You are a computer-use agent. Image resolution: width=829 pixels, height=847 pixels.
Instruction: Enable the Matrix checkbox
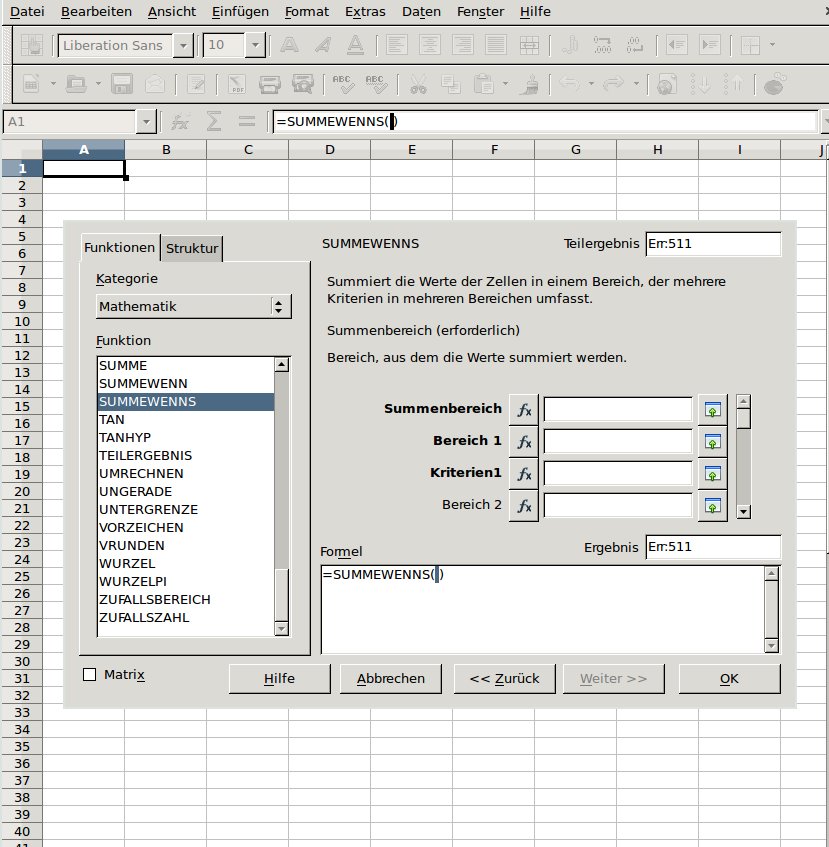click(90, 675)
